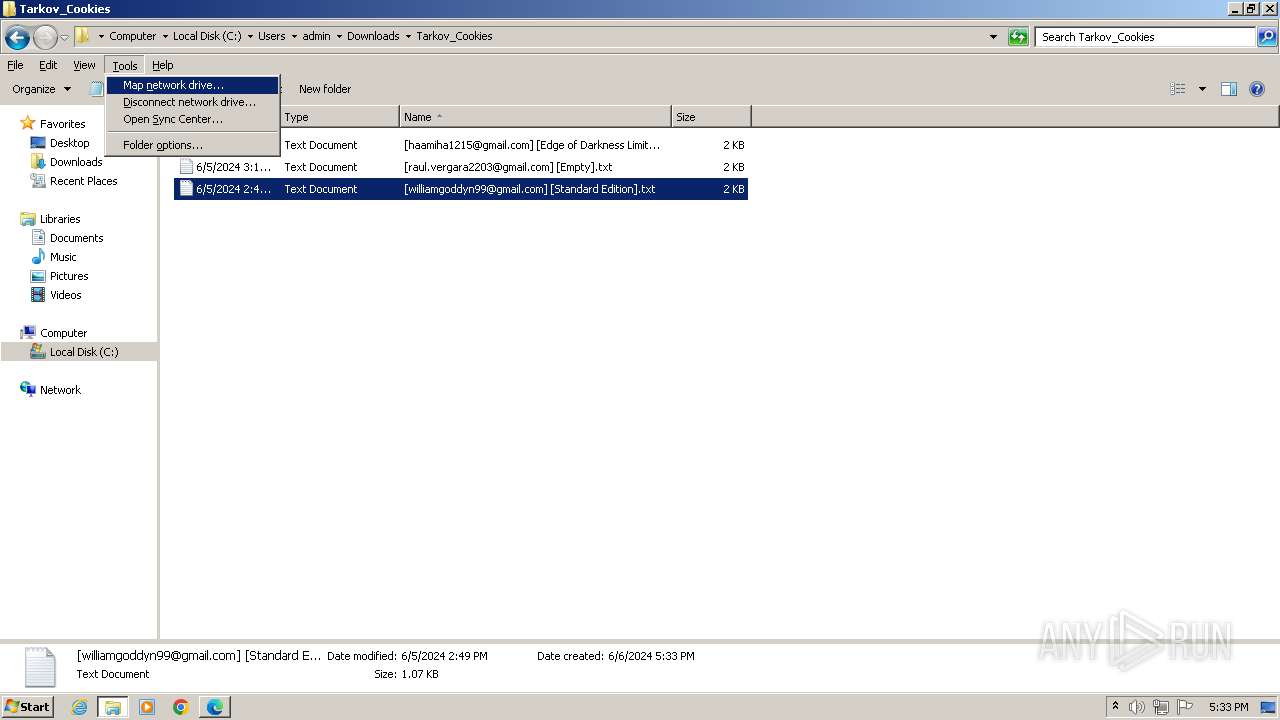Open the Help menu
The width and height of the screenshot is (1280, 720).
[x=163, y=65]
